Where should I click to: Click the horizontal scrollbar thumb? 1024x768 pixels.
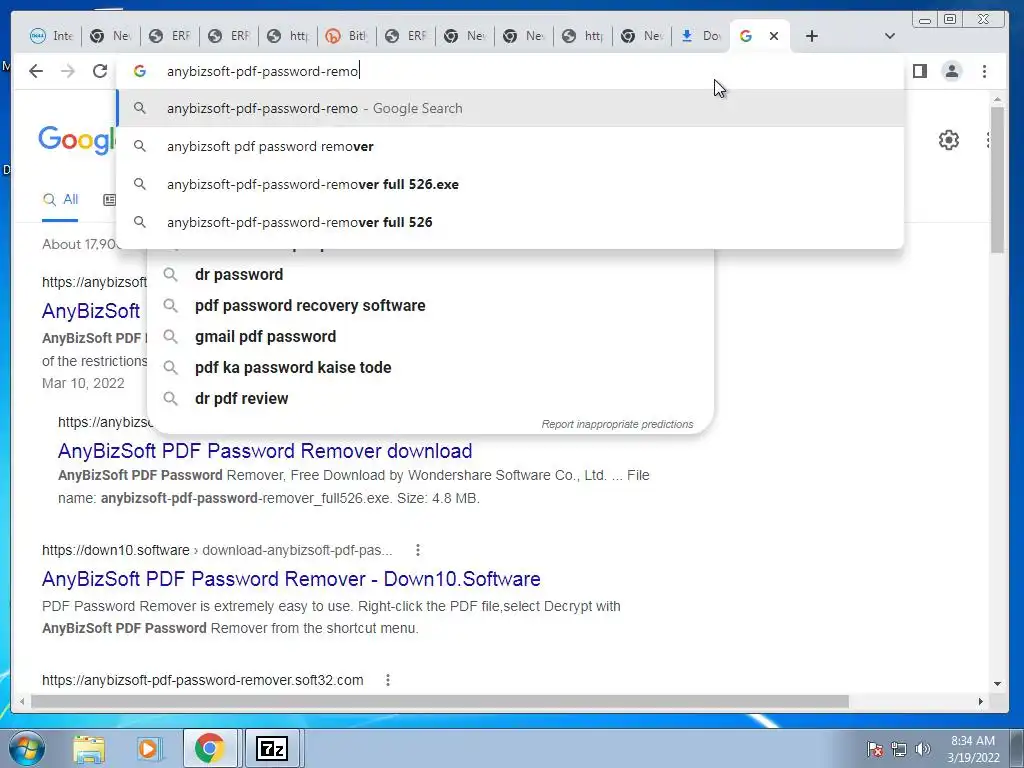click(x=440, y=701)
